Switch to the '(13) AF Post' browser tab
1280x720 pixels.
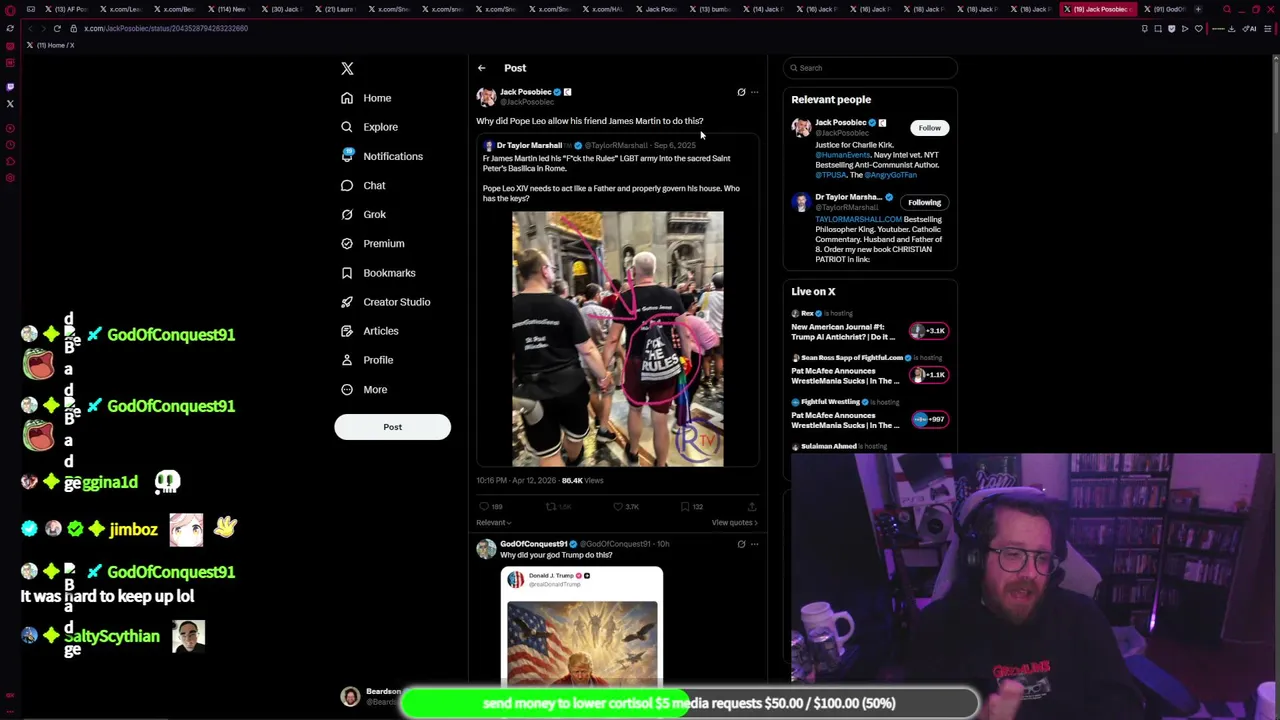(68, 9)
